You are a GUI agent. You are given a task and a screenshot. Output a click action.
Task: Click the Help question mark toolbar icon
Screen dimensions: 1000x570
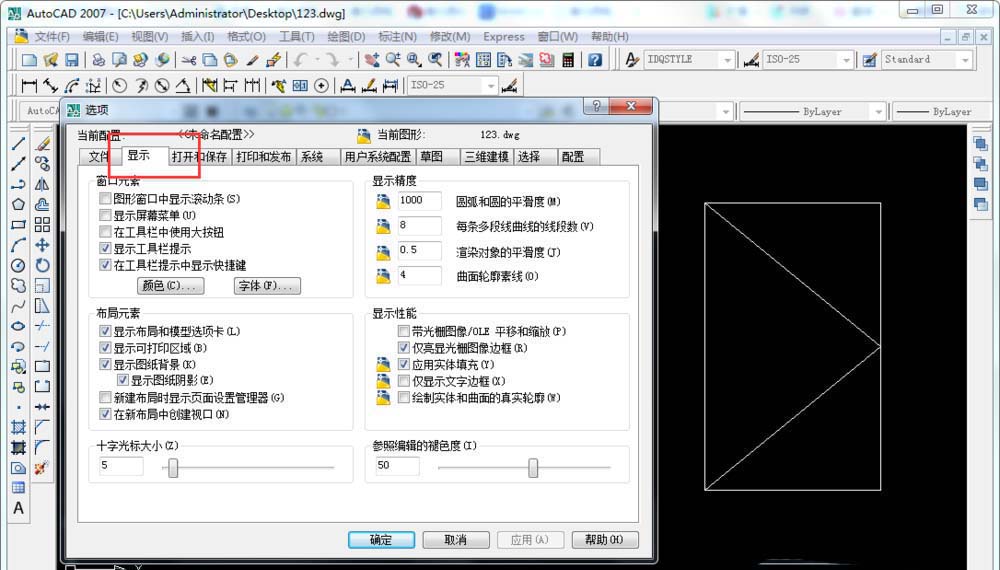[x=595, y=60]
